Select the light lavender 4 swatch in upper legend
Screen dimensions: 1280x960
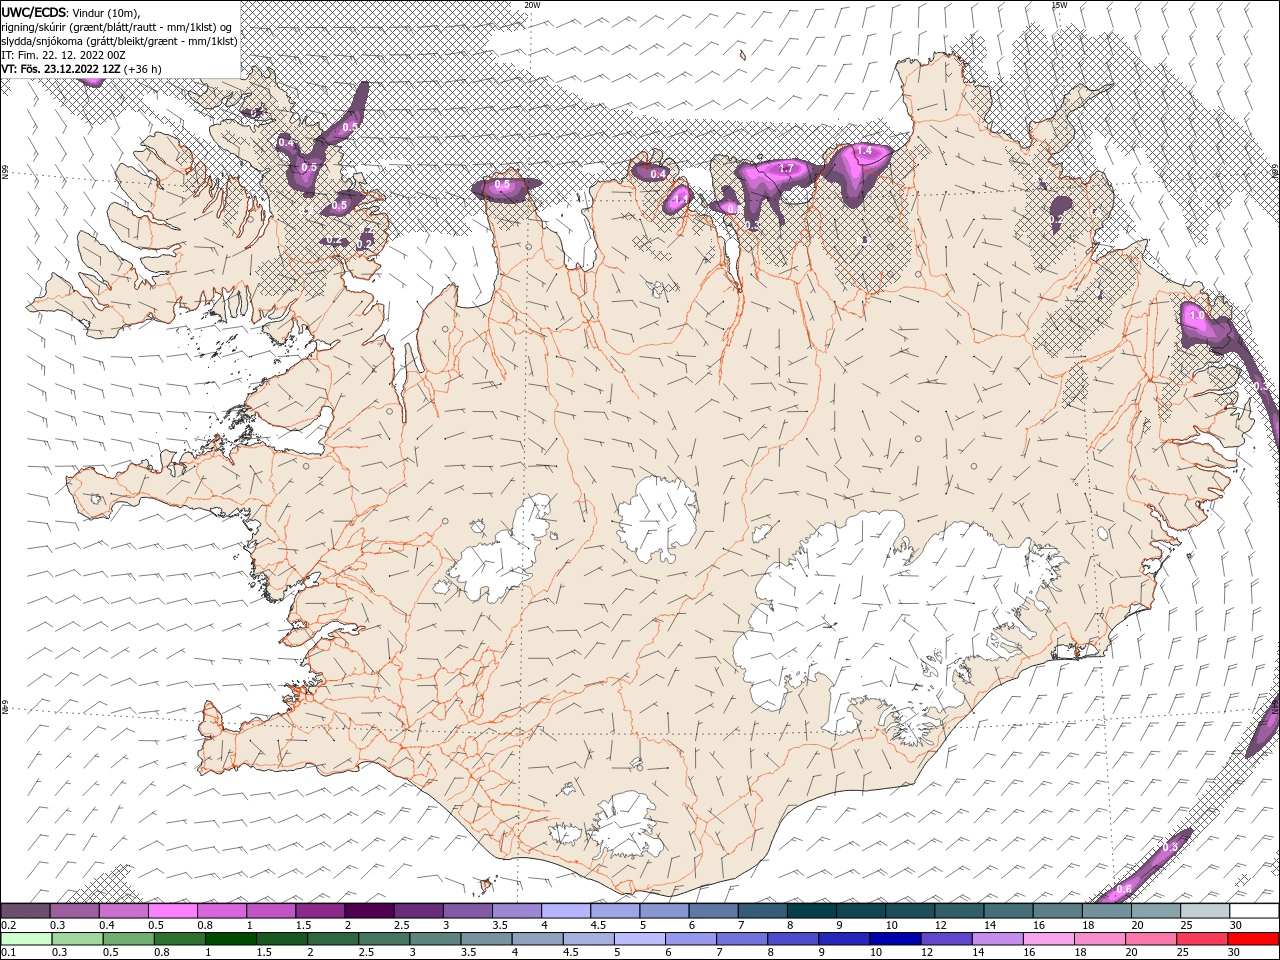[x=564, y=911]
